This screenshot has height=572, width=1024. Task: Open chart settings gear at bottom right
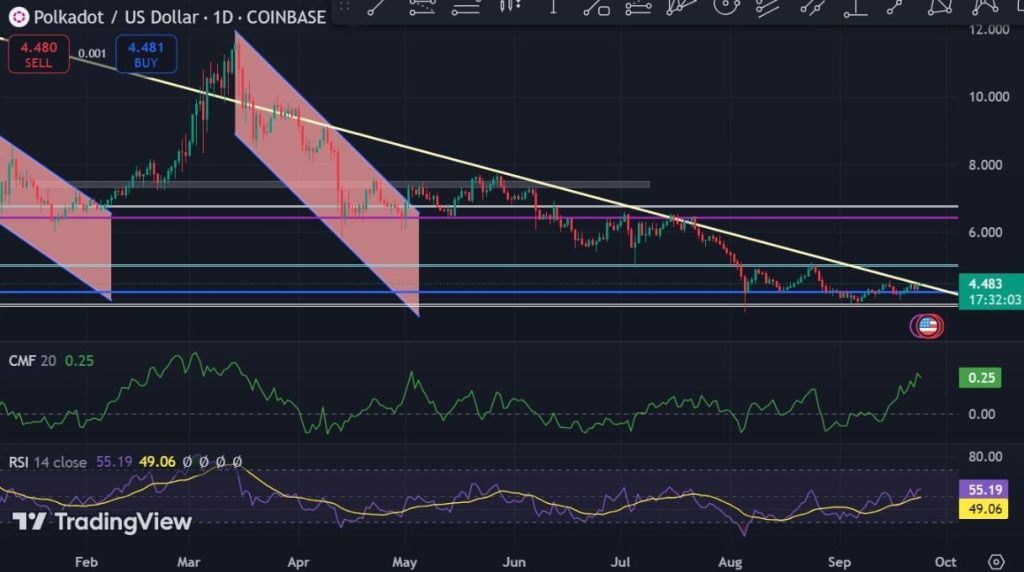(995, 562)
